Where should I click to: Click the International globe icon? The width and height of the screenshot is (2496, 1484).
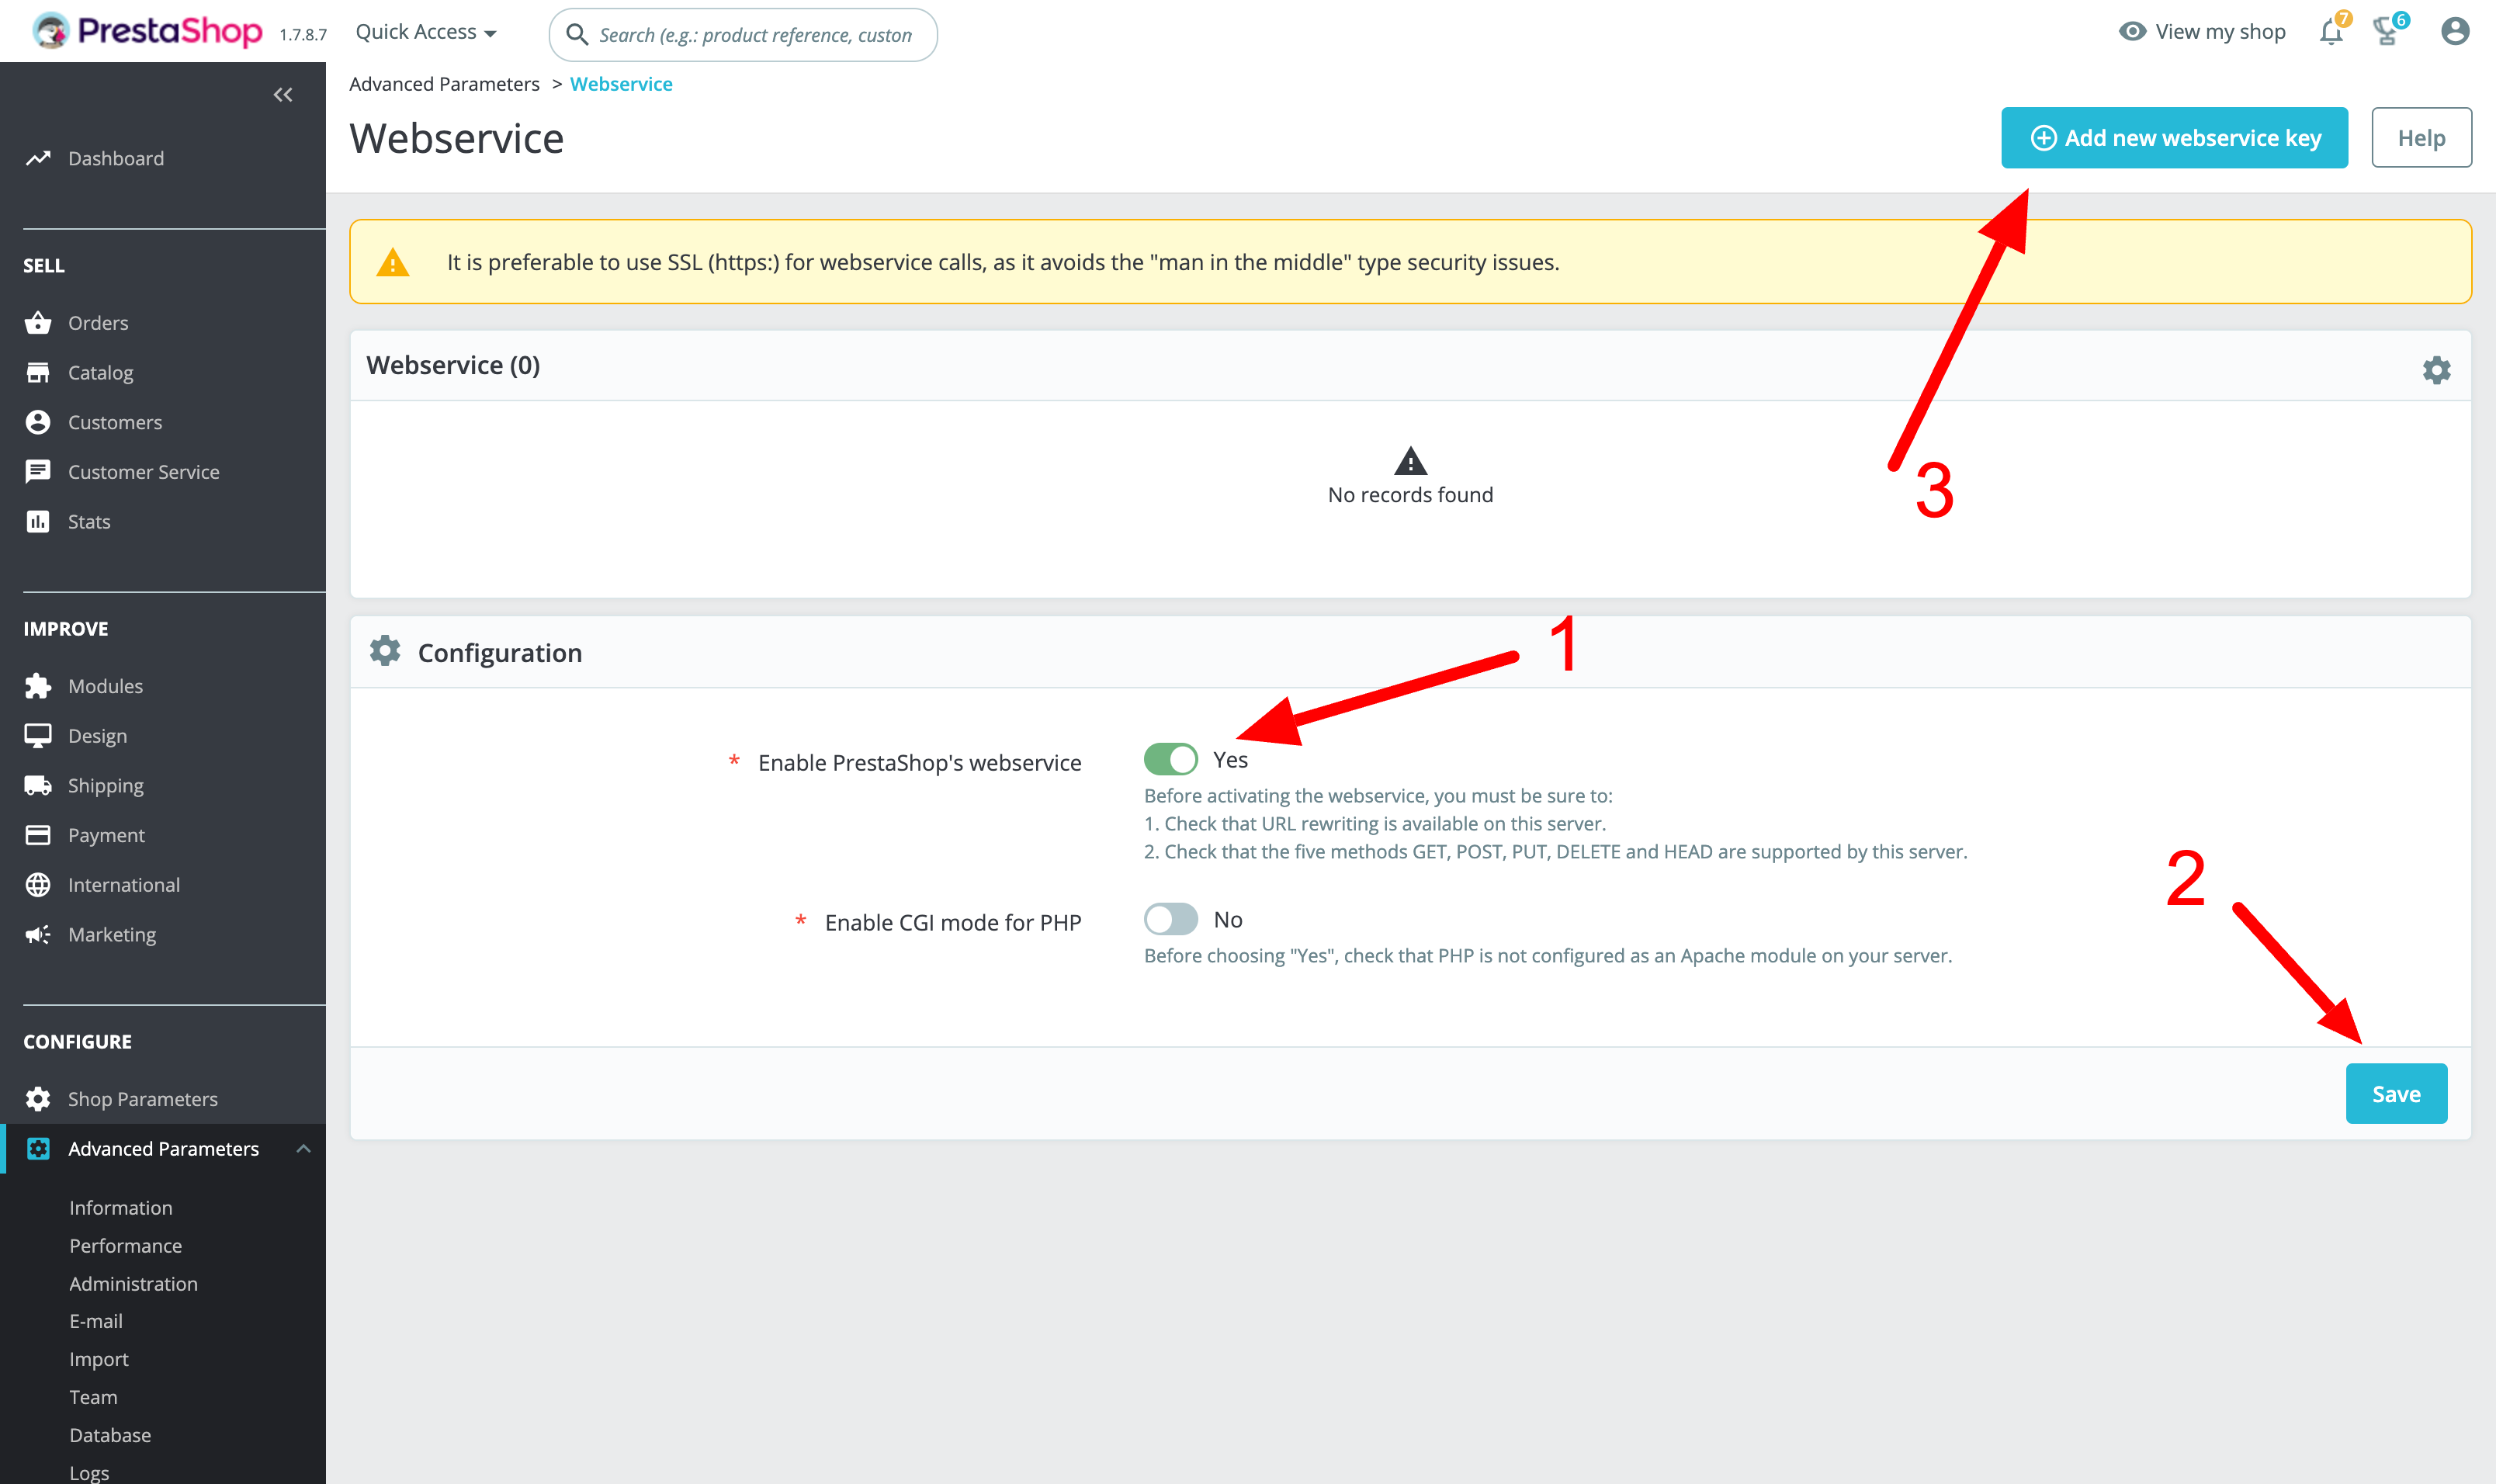point(38,885)
